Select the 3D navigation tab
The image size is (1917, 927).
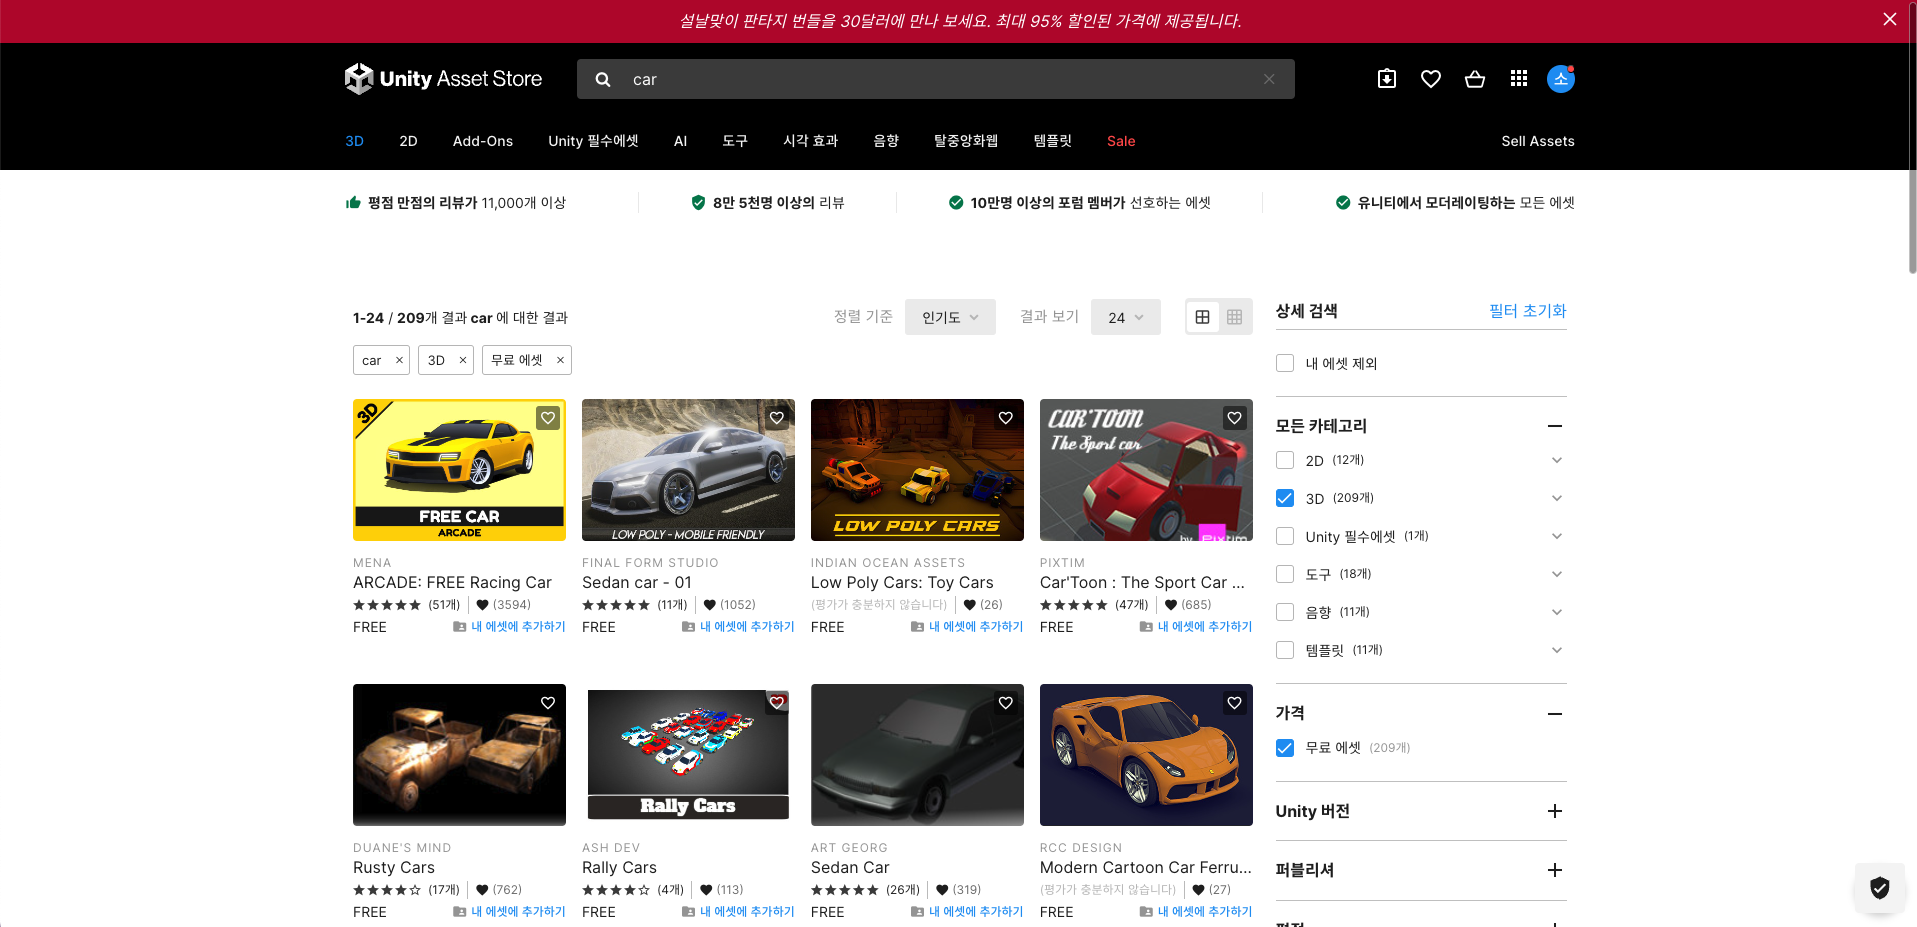[x=354, y=141]
